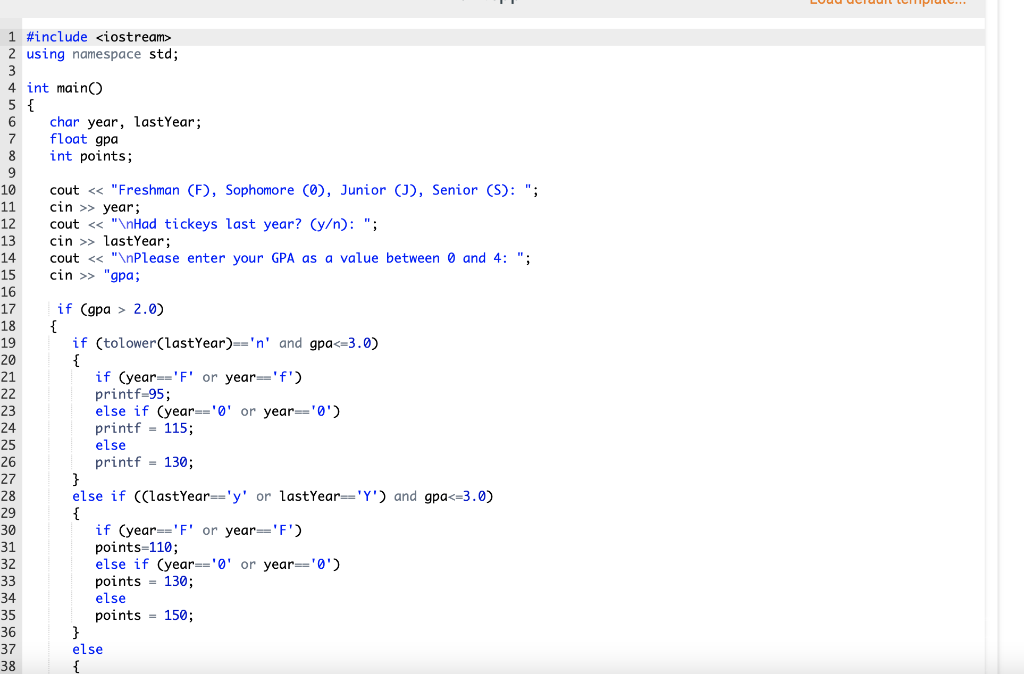Click the 'printf=95;' statement
The image size is (1024, 674).
(x=133, y=394)
